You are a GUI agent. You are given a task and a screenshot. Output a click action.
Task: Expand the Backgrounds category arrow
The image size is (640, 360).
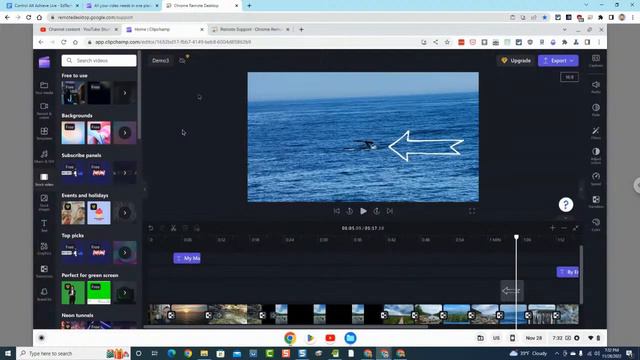(125, 133)
